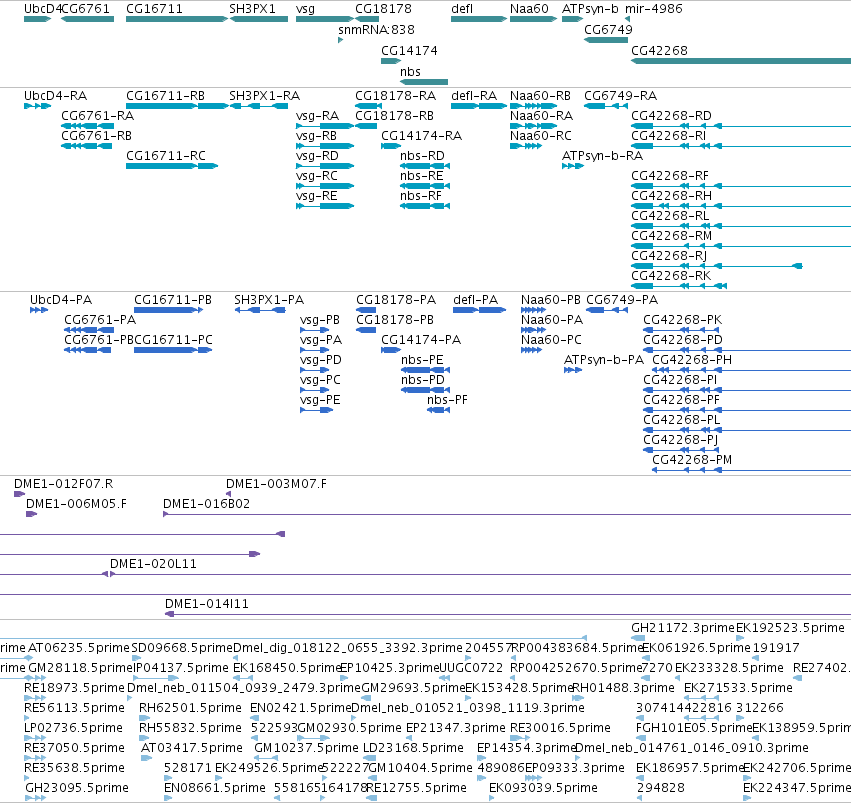Click the EN08661.5prime EST label
Image resolution: width=851 pixels, height=803 pixels.
[x=215, y=788]
